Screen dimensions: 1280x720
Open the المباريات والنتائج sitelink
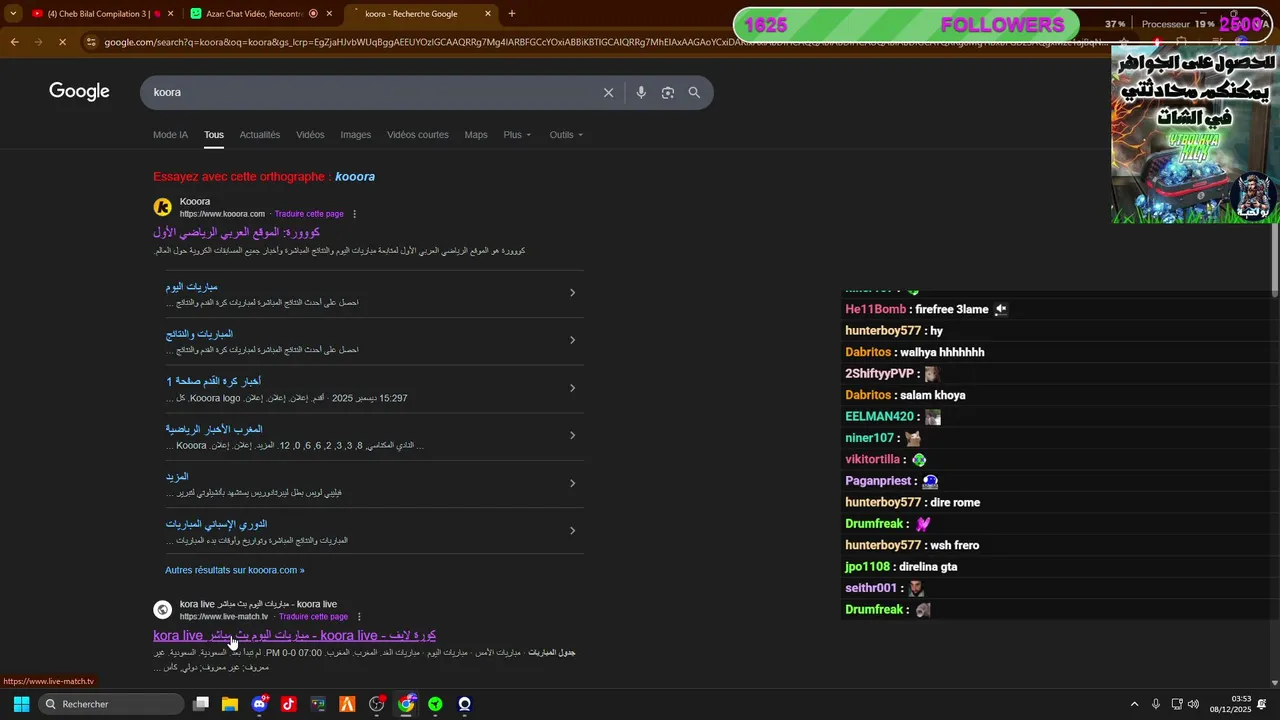(x=199, y=334)
